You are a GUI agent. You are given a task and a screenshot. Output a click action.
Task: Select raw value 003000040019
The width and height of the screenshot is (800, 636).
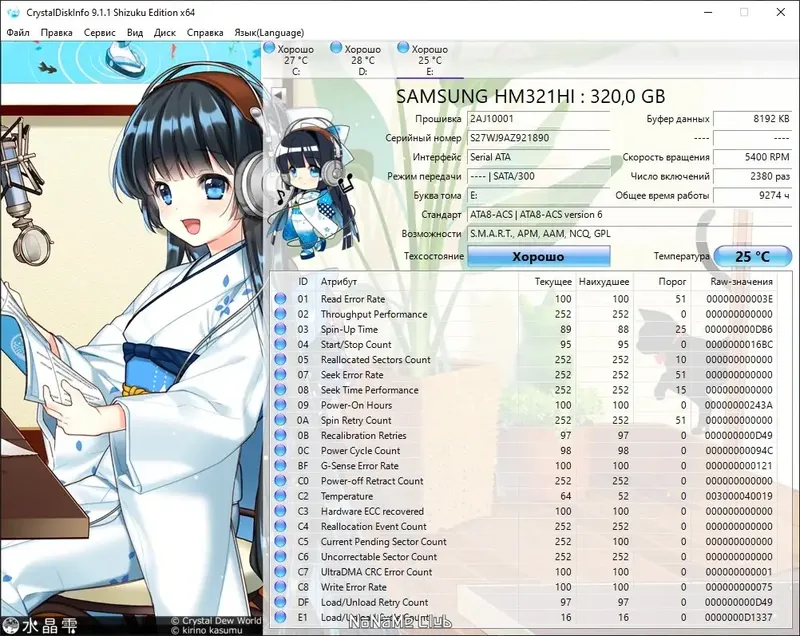739,496
